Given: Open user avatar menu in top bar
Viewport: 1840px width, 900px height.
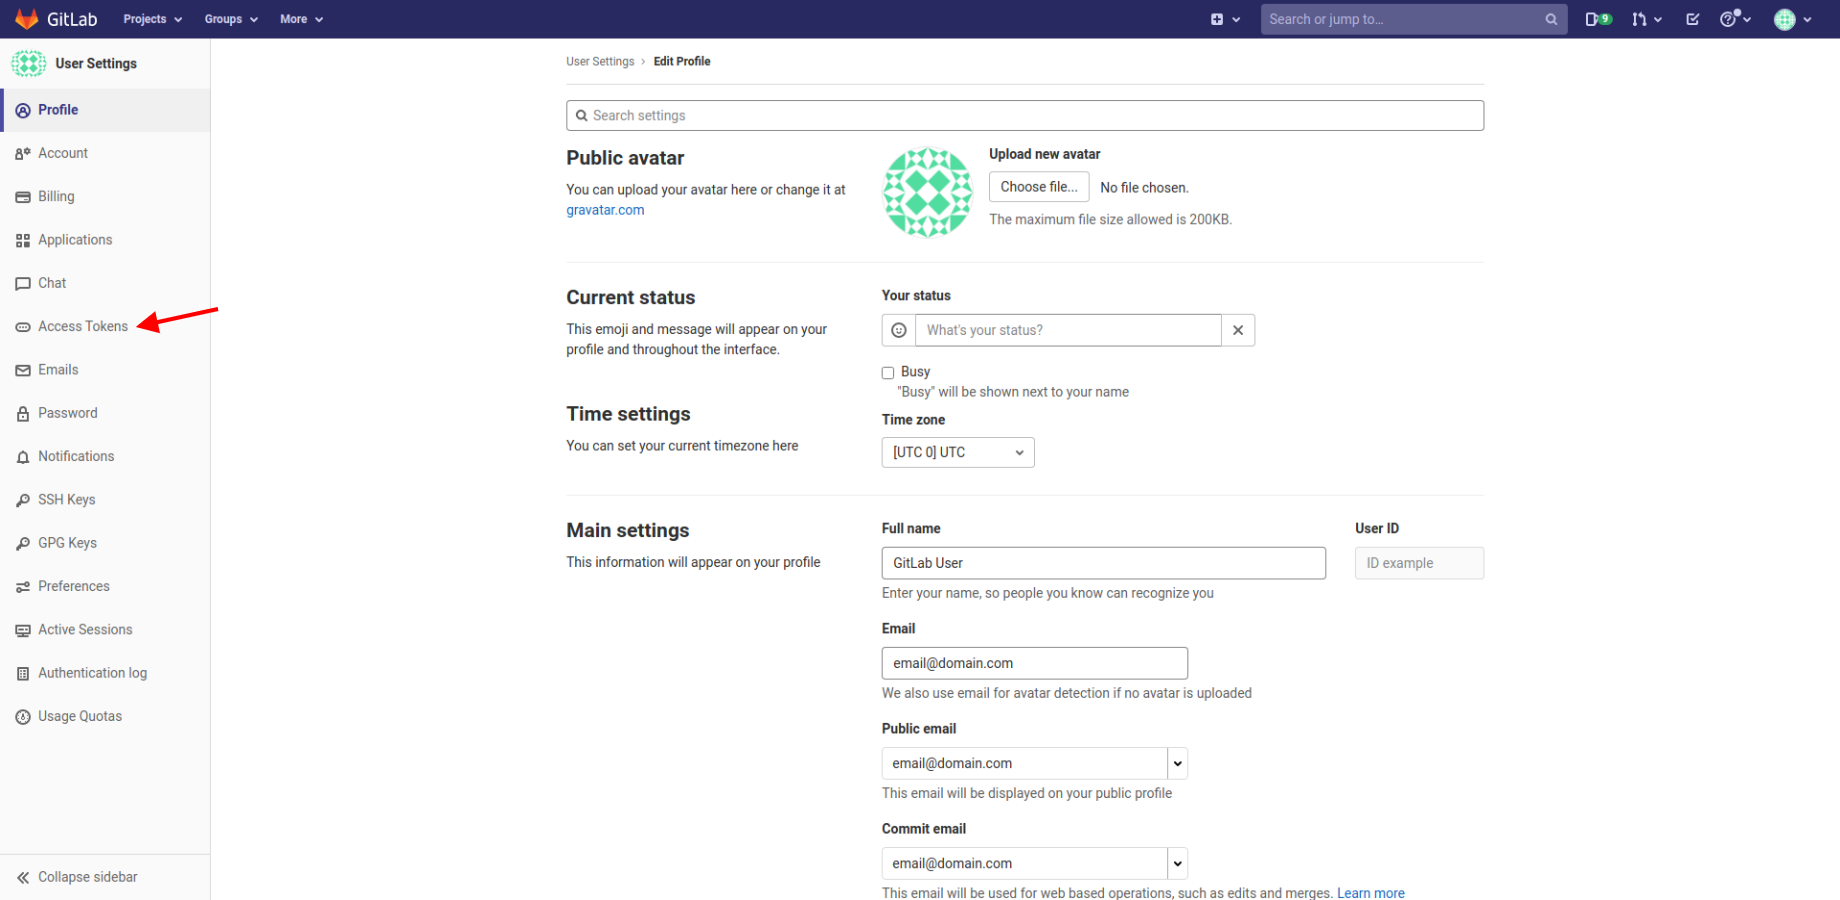Looking at the screenshot, I should pos(1793,19).
